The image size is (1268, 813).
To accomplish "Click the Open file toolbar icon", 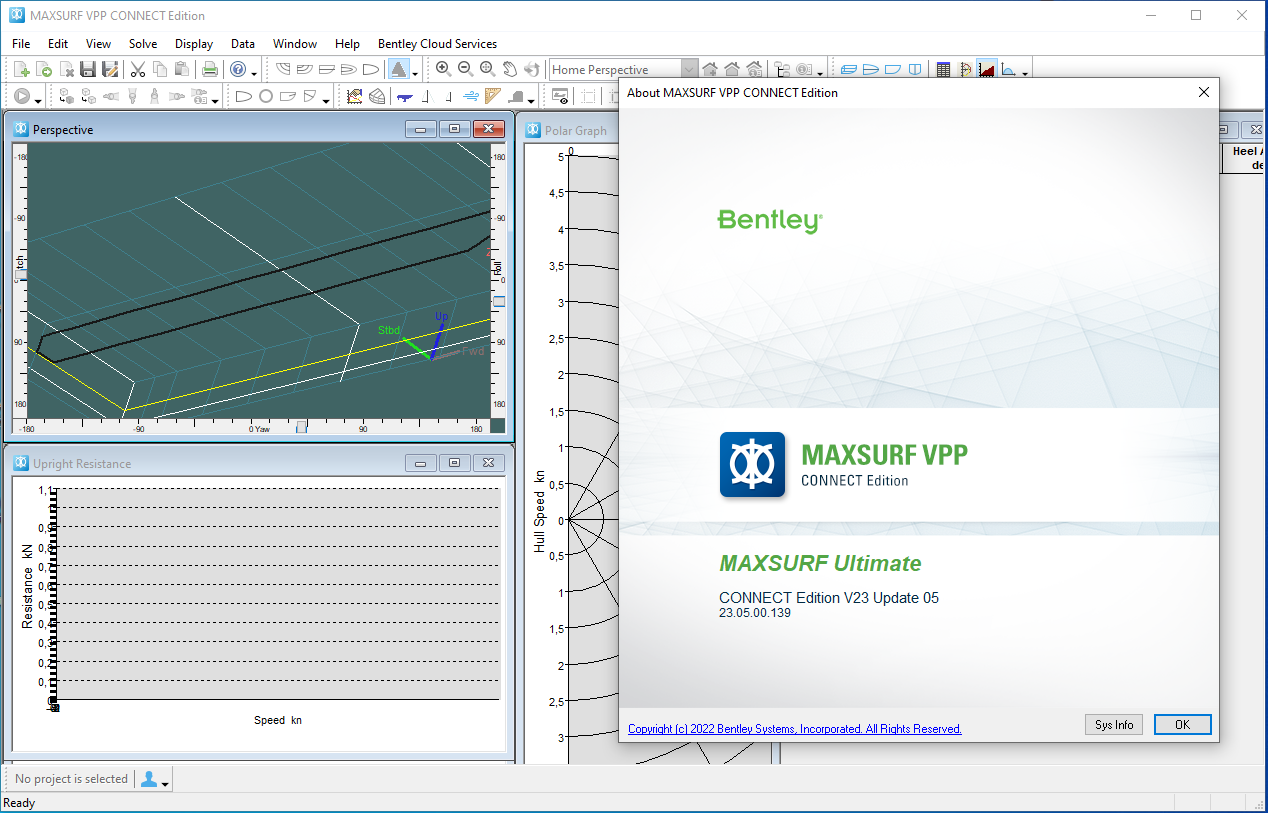I will point(44,69).
